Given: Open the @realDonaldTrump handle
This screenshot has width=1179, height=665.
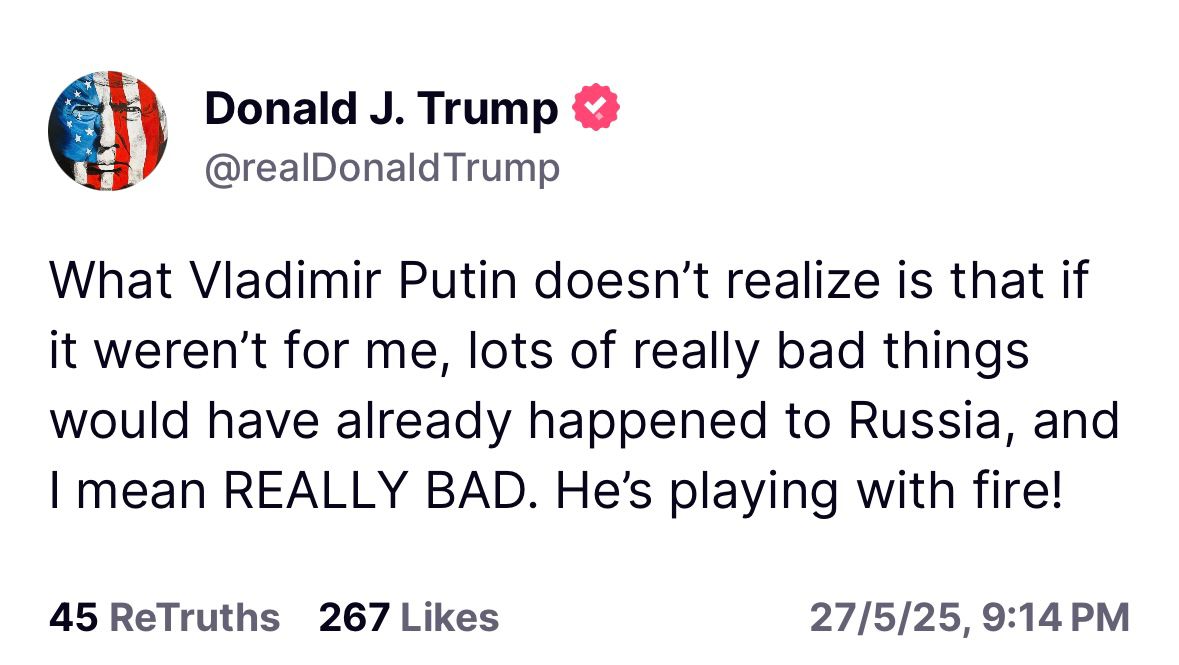Looking at the screenshot, I should tap(382, 168).
